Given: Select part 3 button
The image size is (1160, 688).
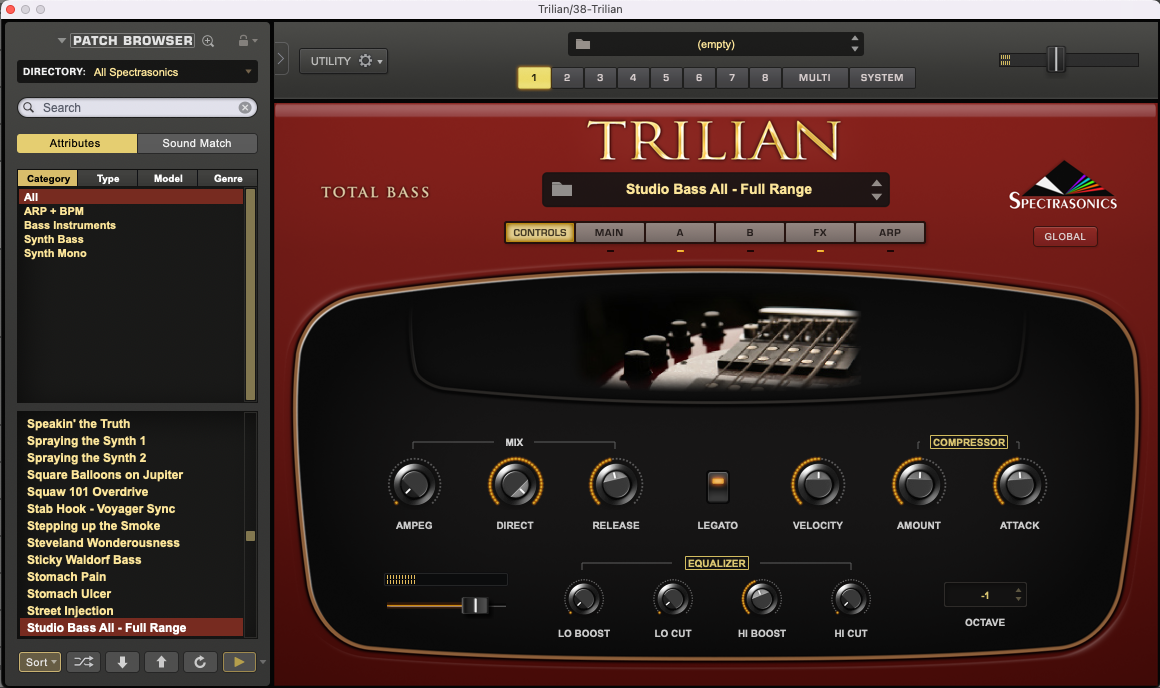Looking at the screenshot, I should (600, 78).
